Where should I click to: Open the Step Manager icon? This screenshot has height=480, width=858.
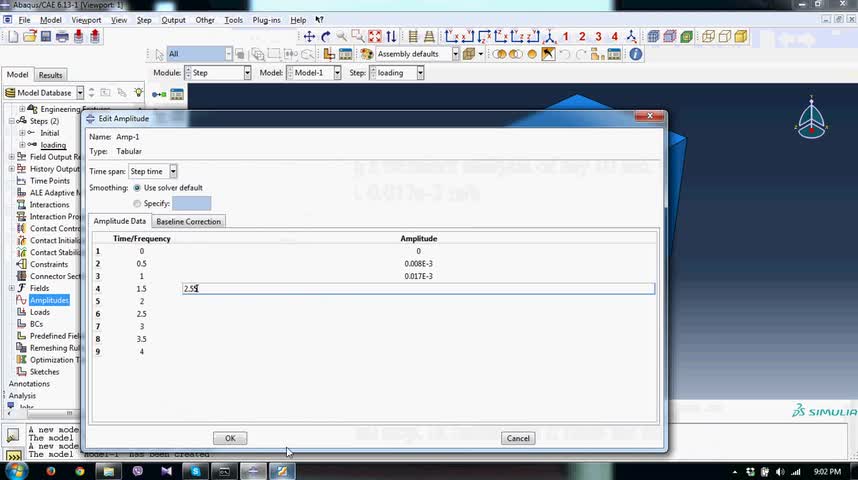coord(177,95)
